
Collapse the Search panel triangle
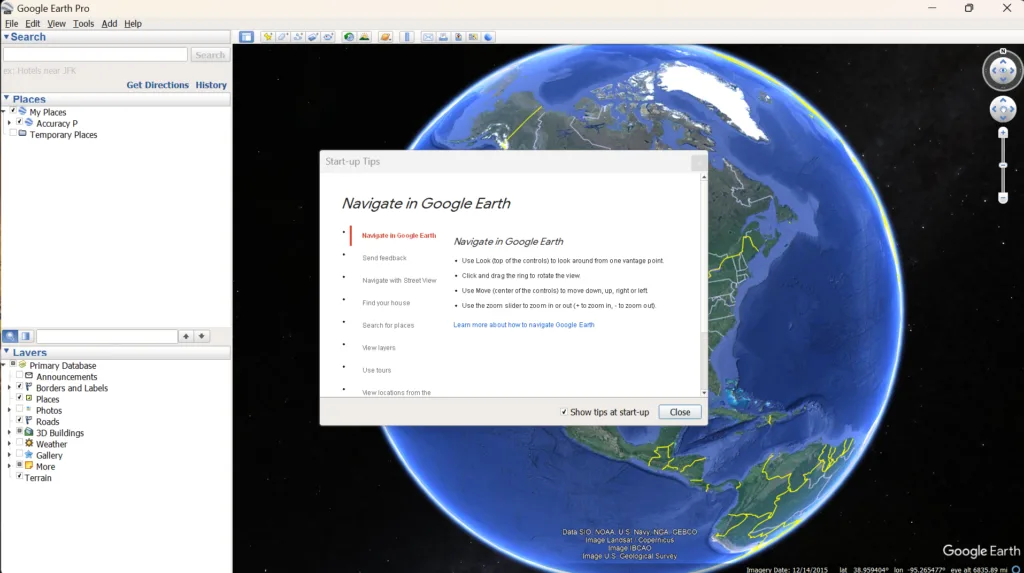click(6, 37)
